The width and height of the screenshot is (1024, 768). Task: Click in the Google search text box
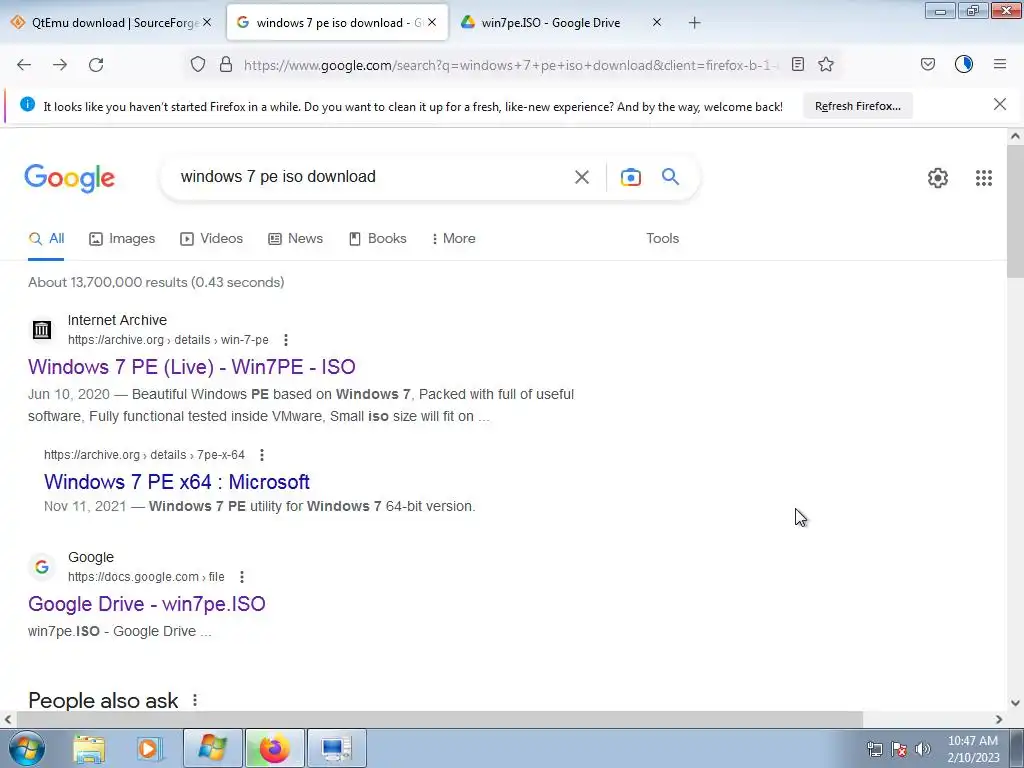coord(370,176)
